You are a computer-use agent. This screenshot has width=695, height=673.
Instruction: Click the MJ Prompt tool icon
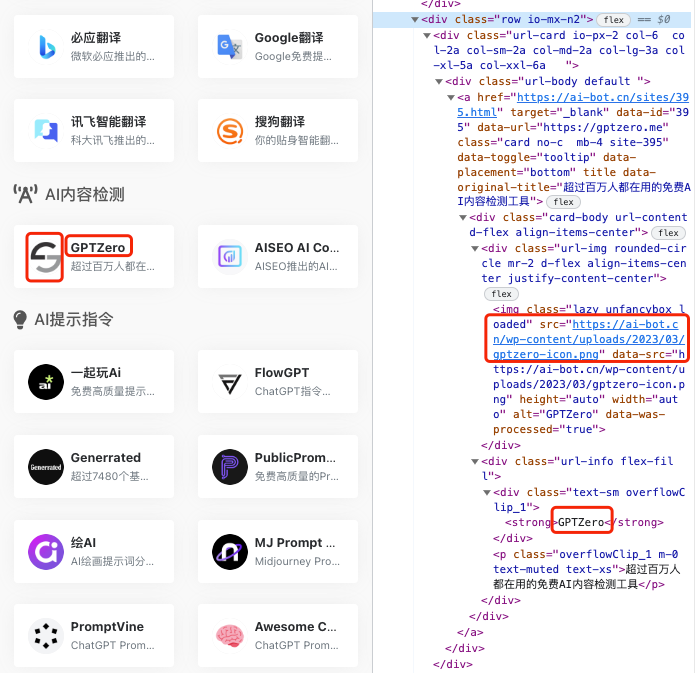tap(230, 552)
